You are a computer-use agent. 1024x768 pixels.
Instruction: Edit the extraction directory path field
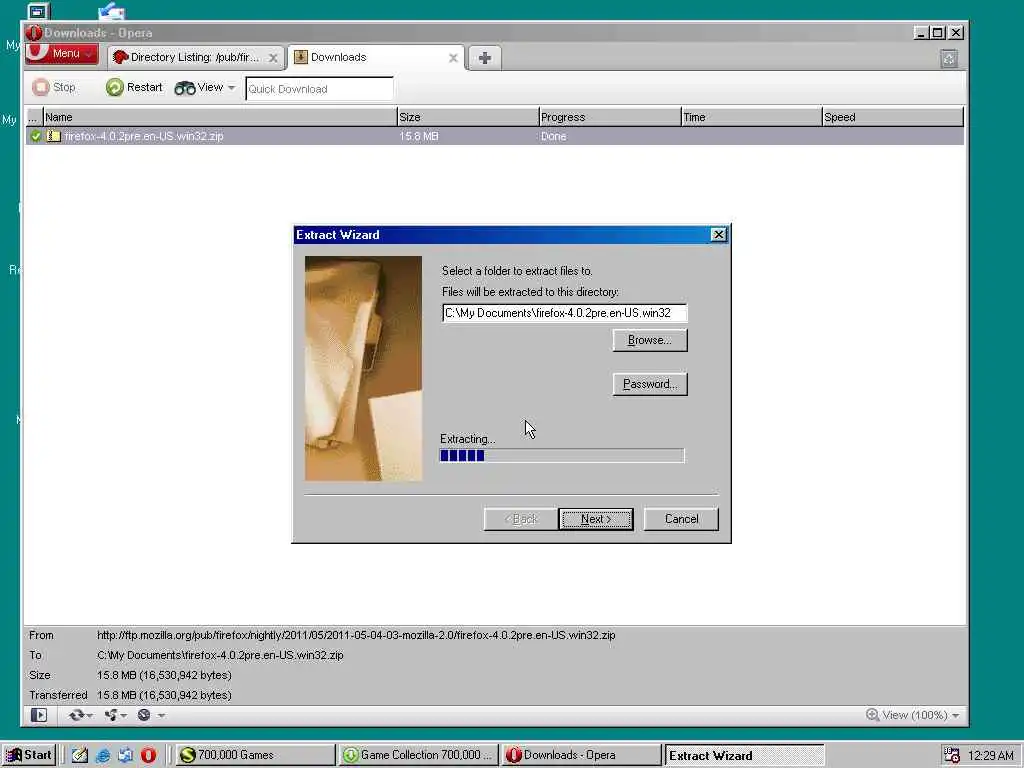(x=564, y=313)
